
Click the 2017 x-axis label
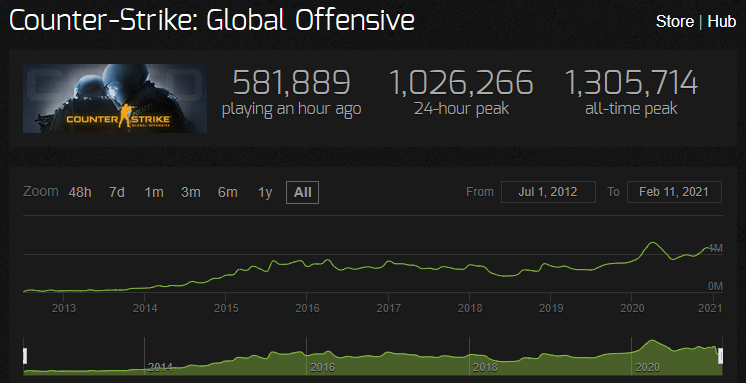coord(388,308)
